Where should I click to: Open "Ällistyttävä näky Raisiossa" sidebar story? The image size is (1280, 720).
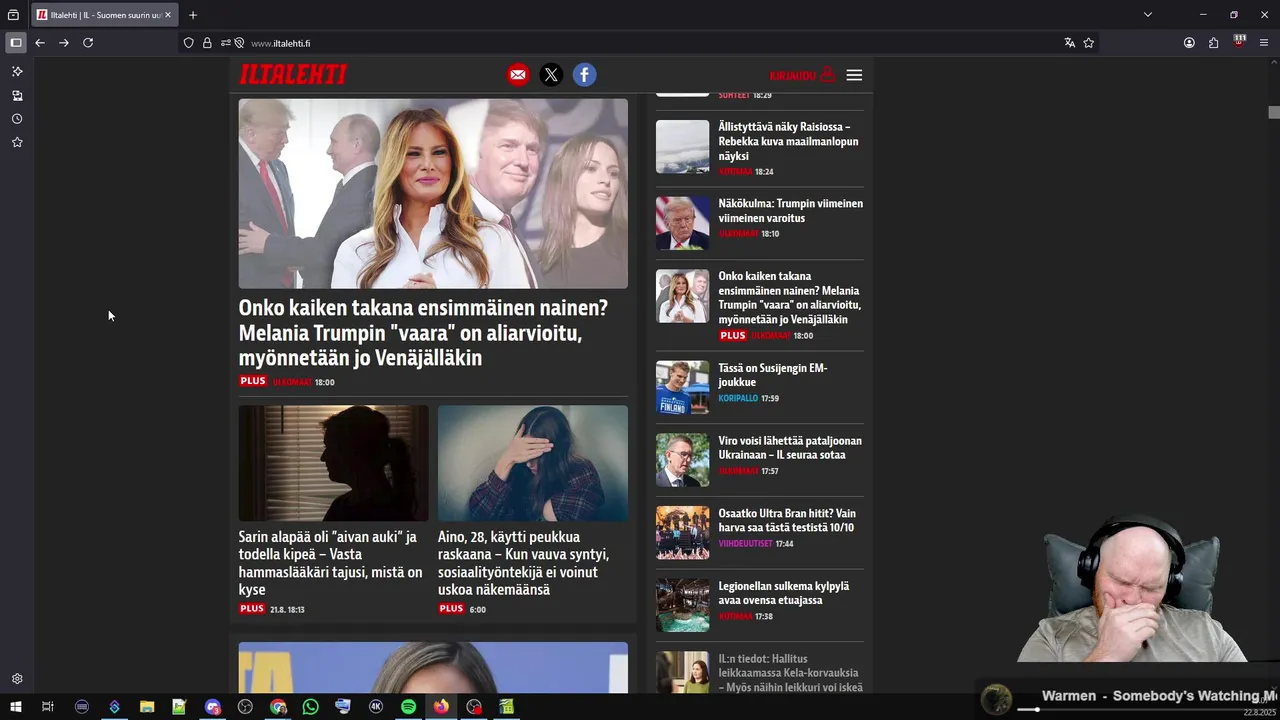pyautogui.click(x=788, y=142)
